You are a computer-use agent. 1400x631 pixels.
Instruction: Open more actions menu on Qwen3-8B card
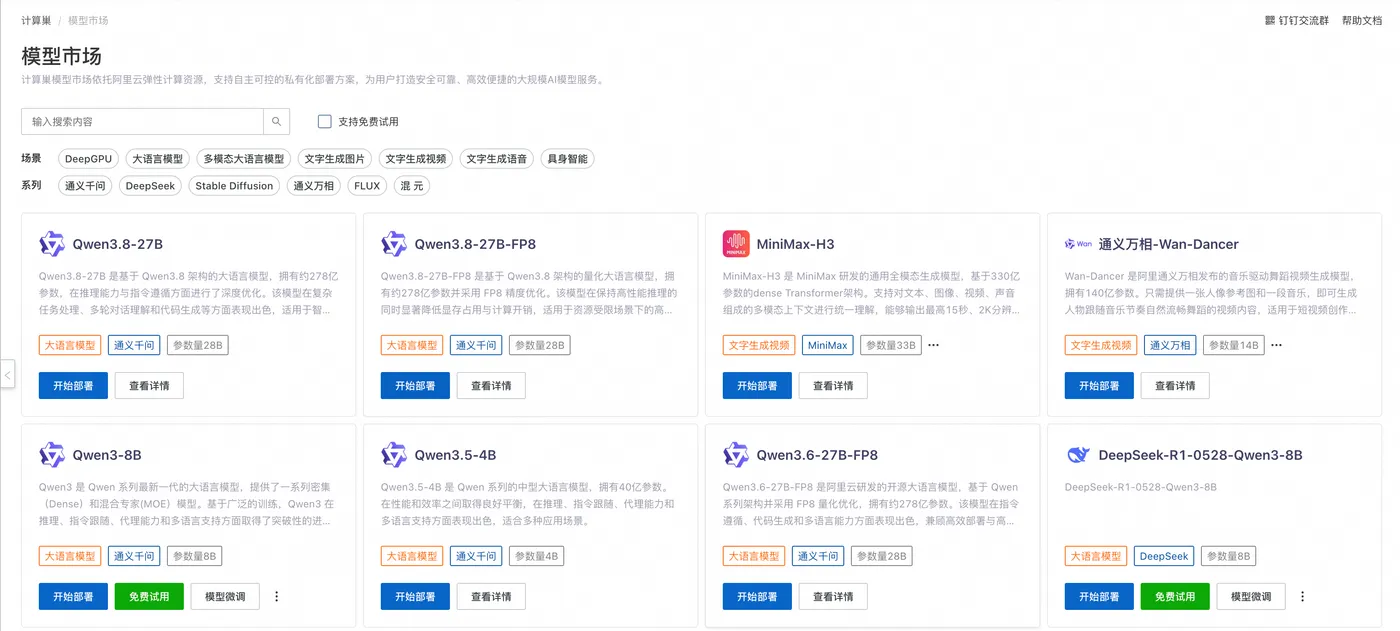[277, 597]
